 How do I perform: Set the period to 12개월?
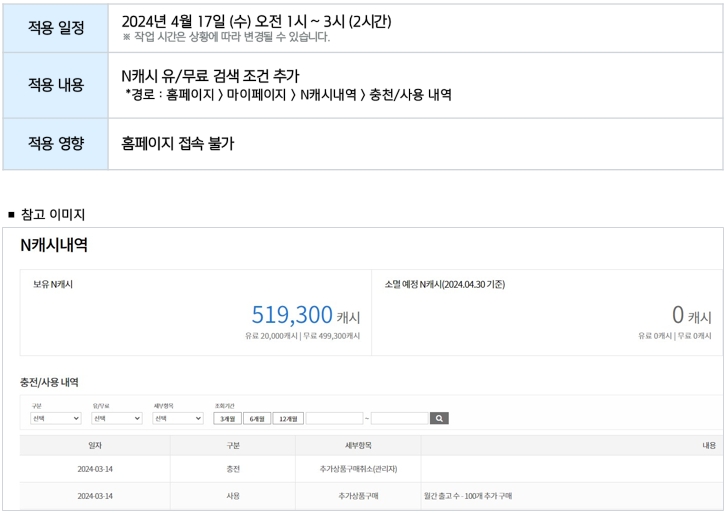click(288, 418)
